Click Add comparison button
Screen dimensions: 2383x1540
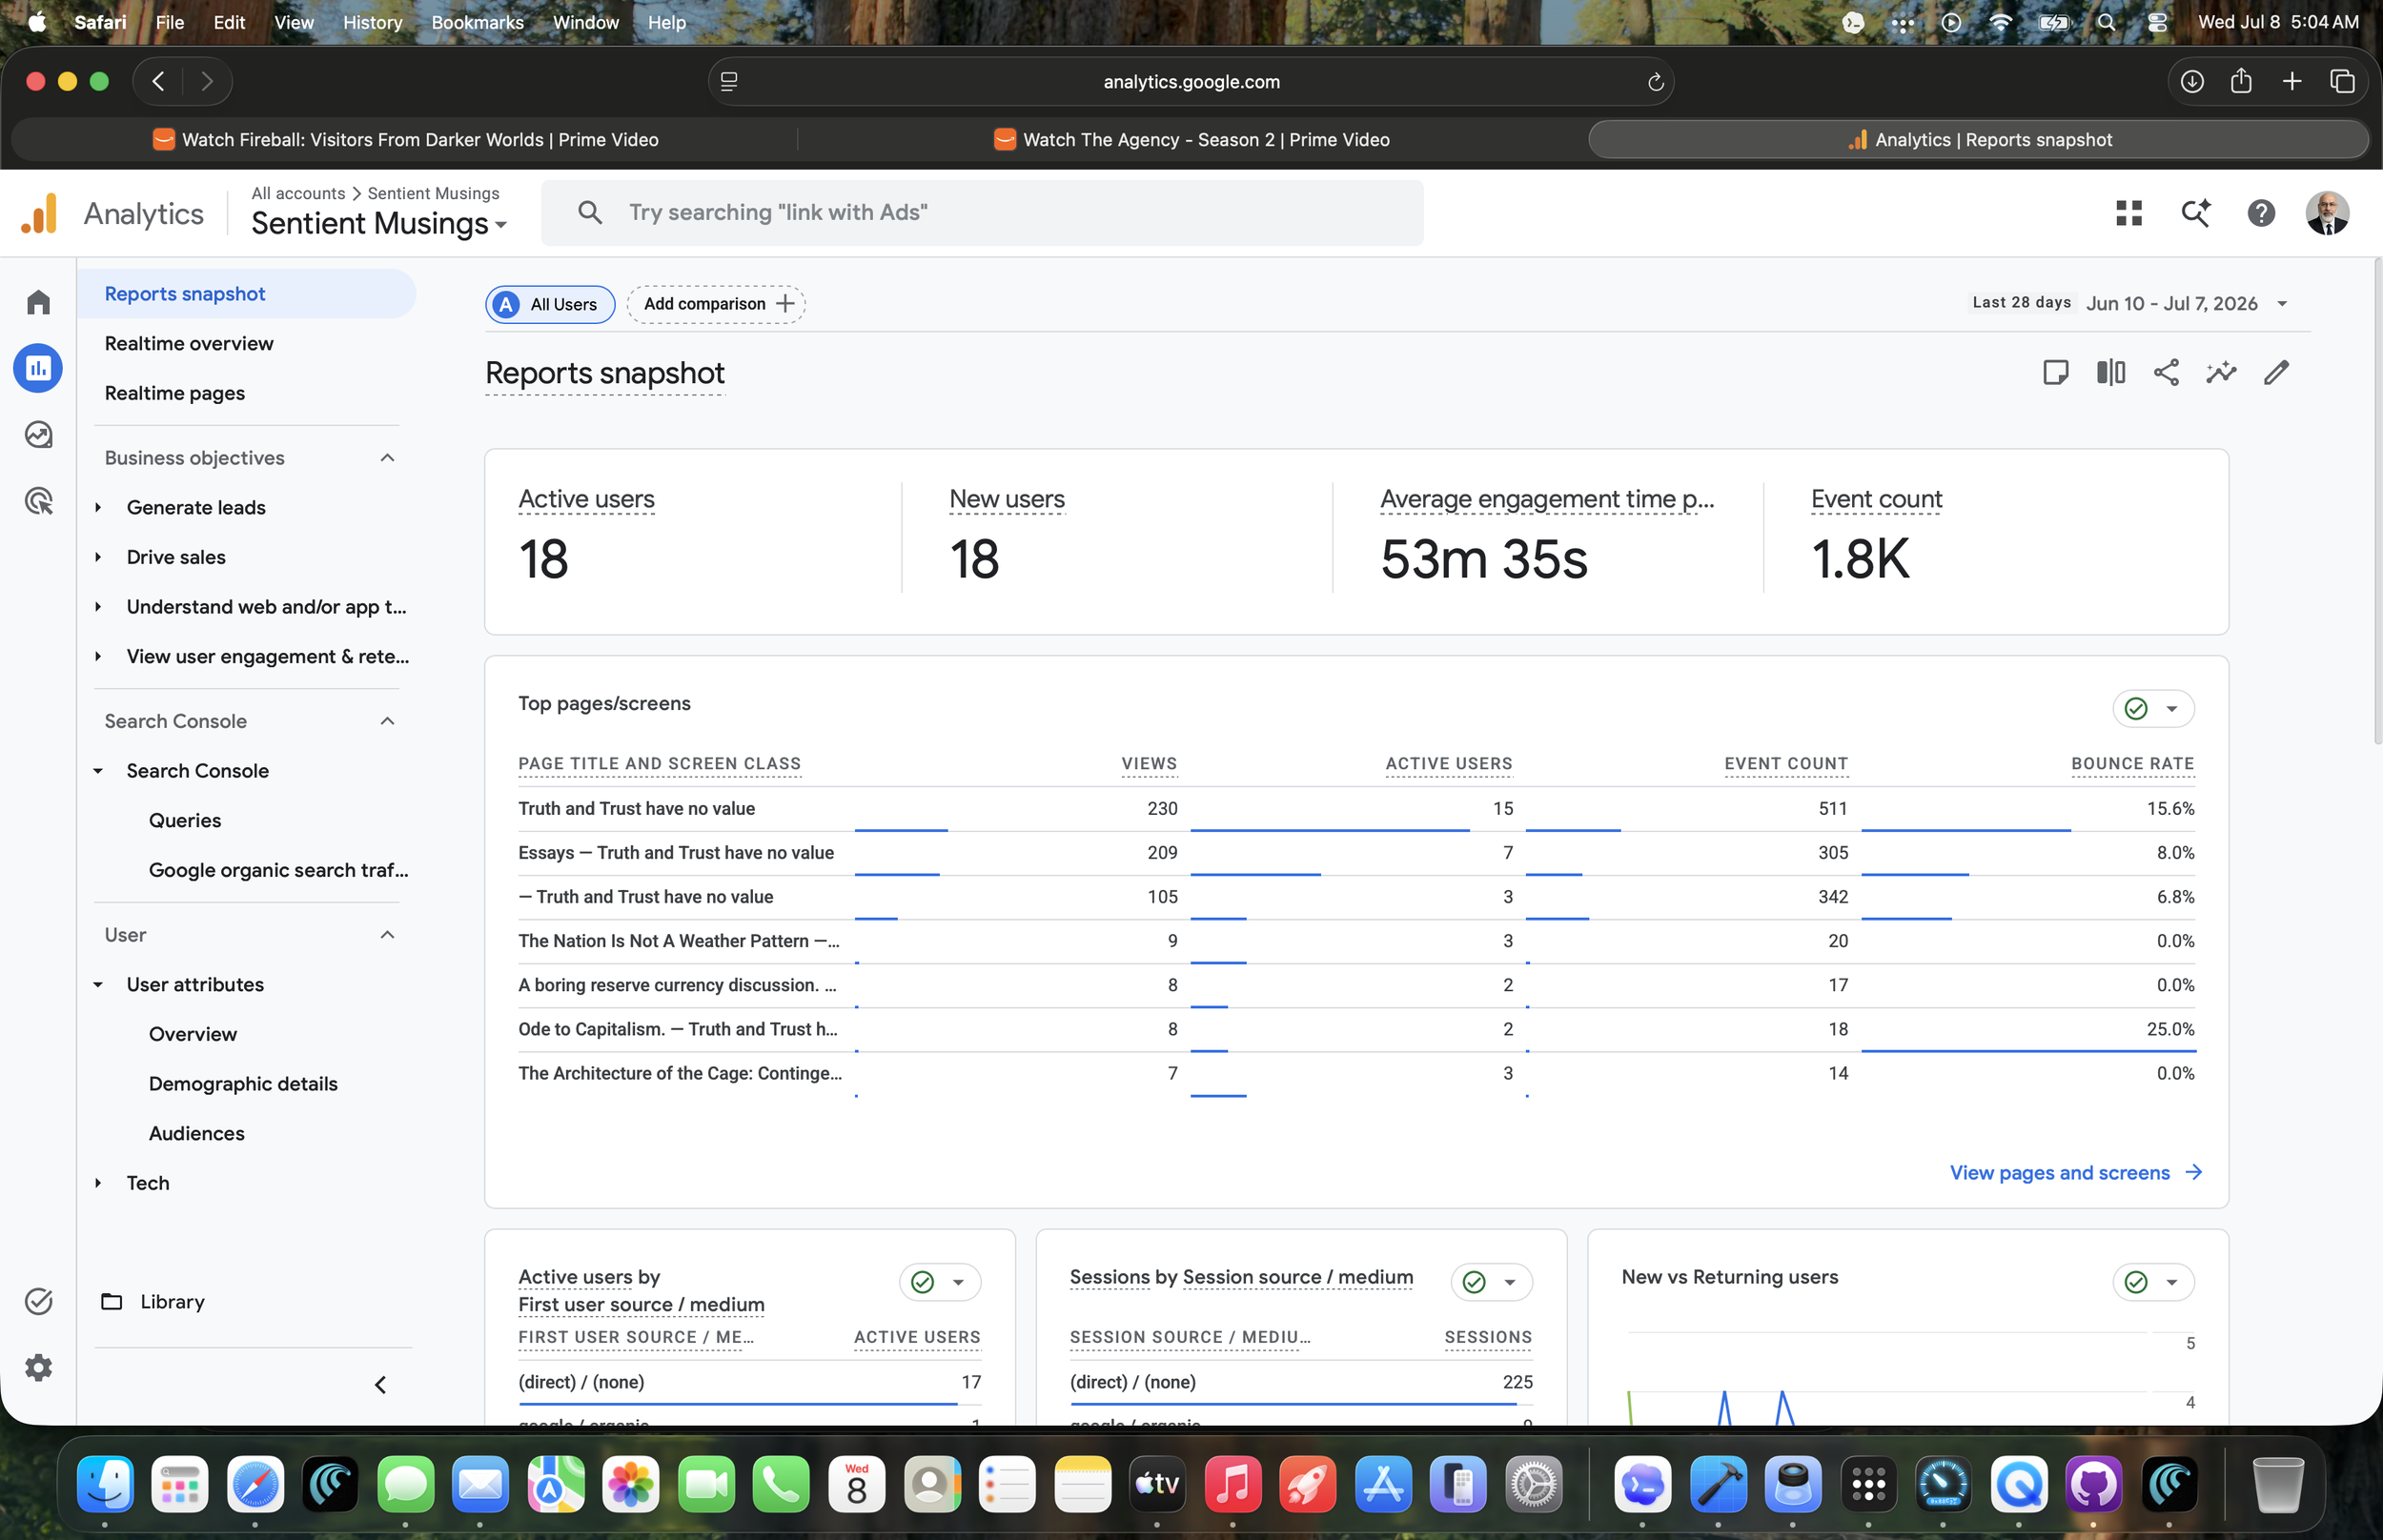click(x=716, y=304)
